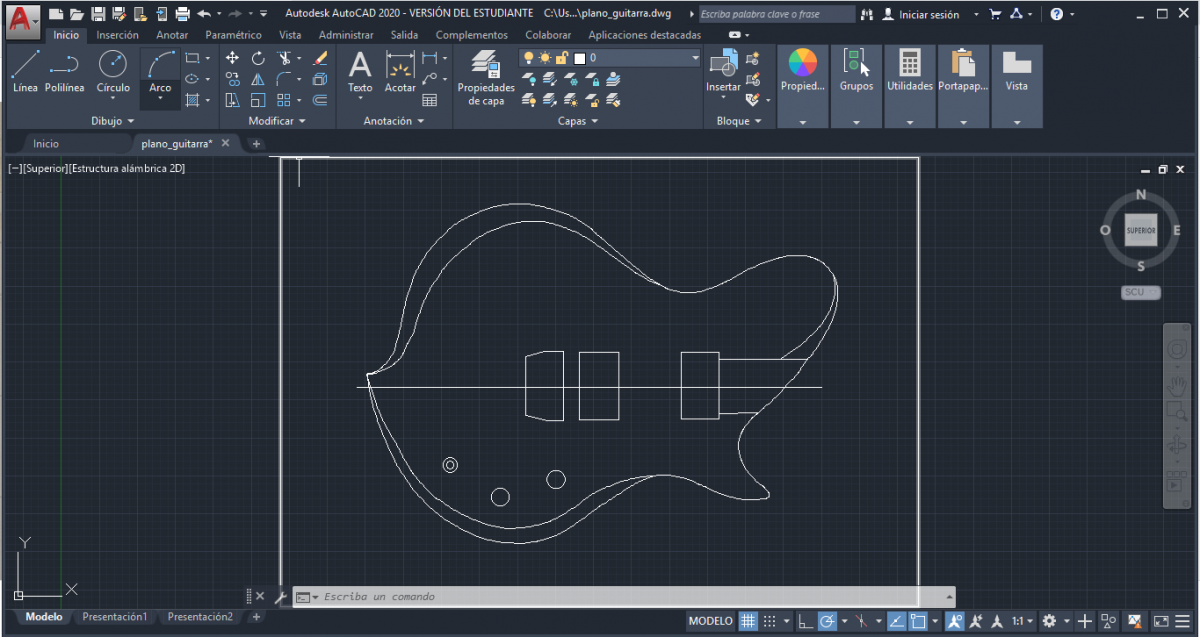The width and height of the screenshot is (1200, 637).
Task: Click the MODELO status bar button
Action: coord(710,621)
